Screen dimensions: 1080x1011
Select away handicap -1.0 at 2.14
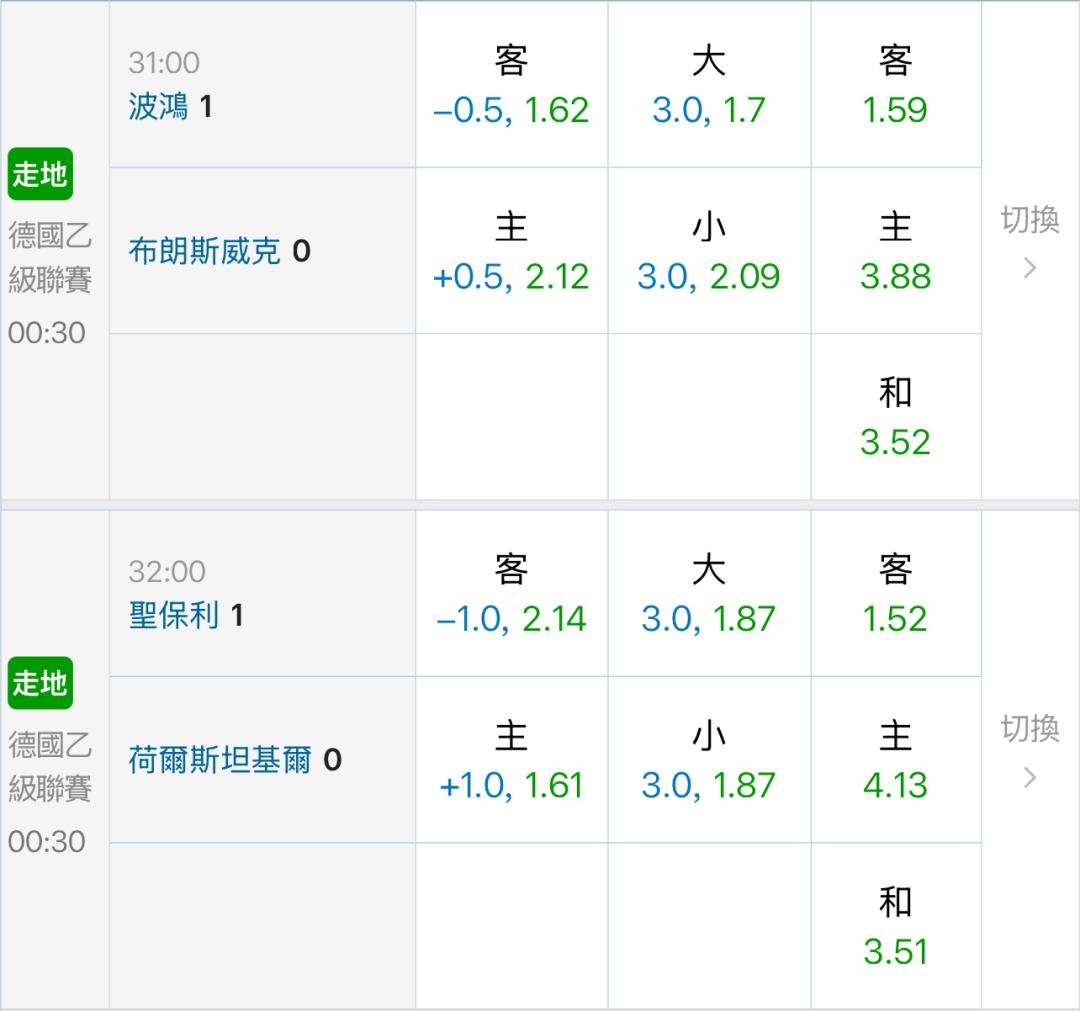coord(511,594)
